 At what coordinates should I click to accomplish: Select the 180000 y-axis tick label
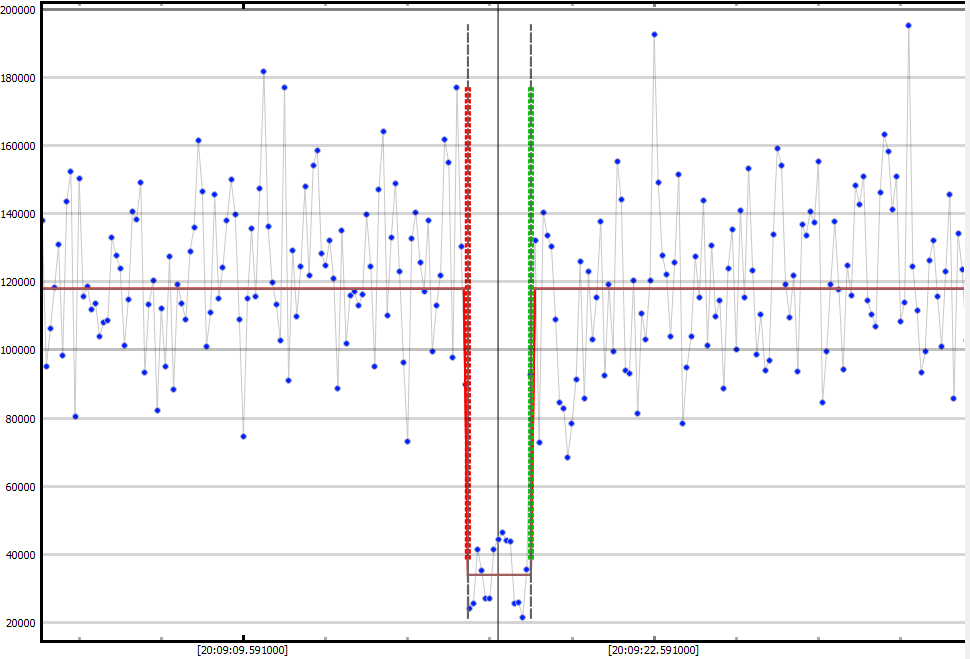pyautogui.click(x=19, y=78)
